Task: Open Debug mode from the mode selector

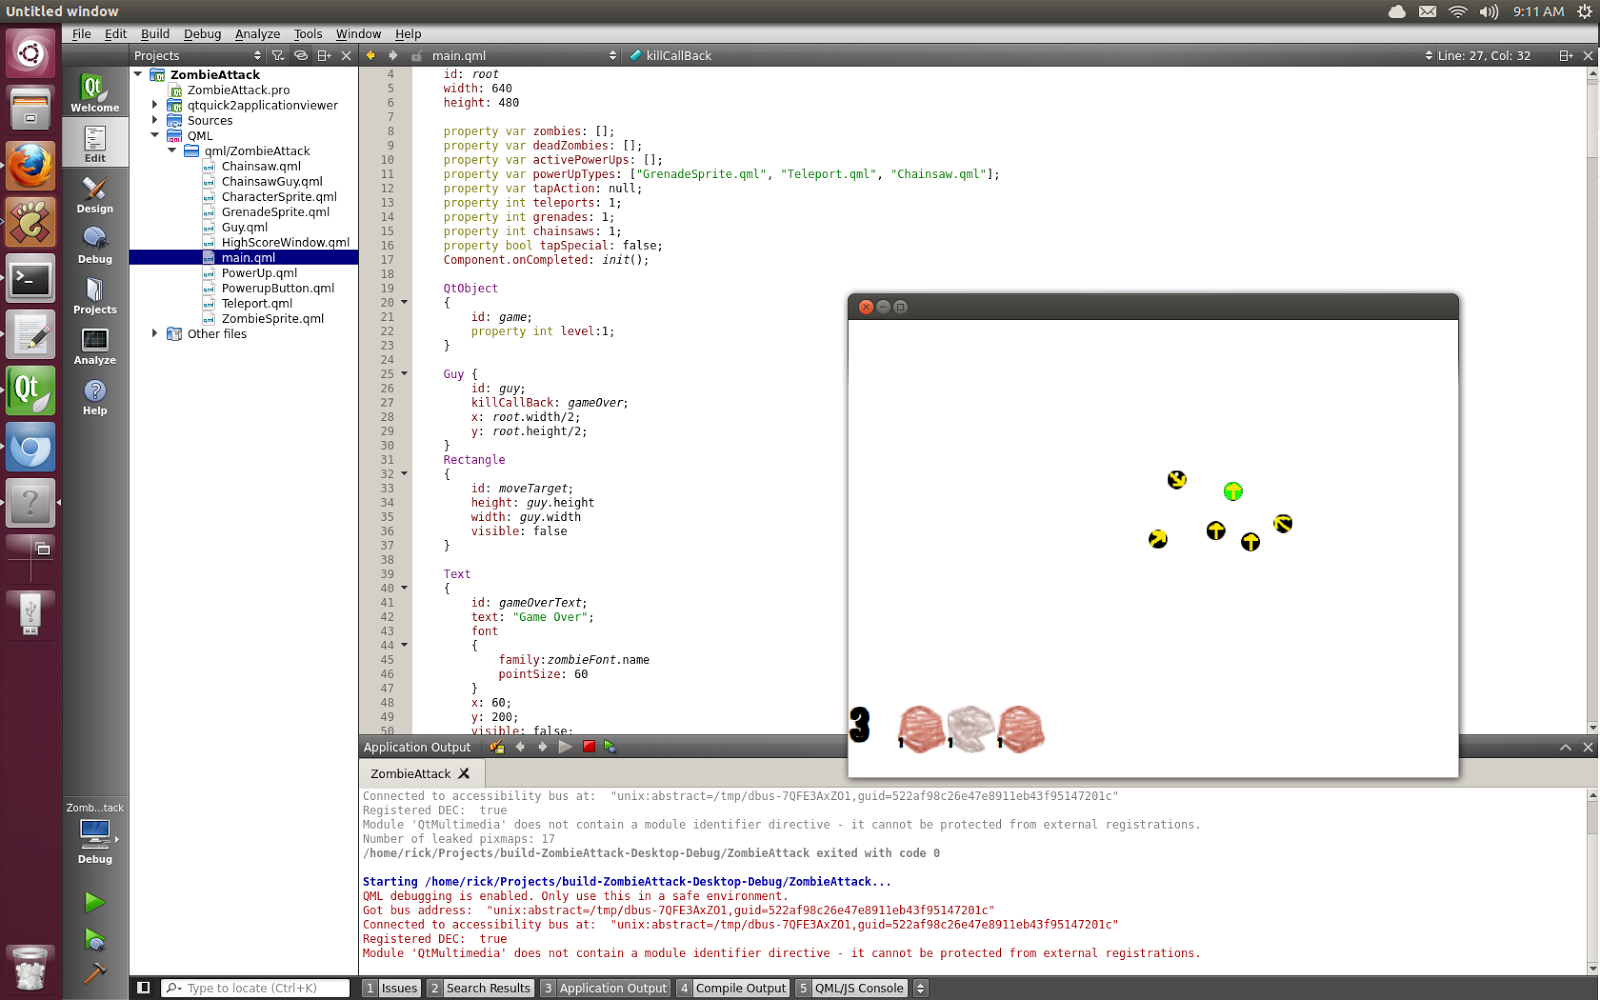Action: pyautogui.click(x=95, y=243)
